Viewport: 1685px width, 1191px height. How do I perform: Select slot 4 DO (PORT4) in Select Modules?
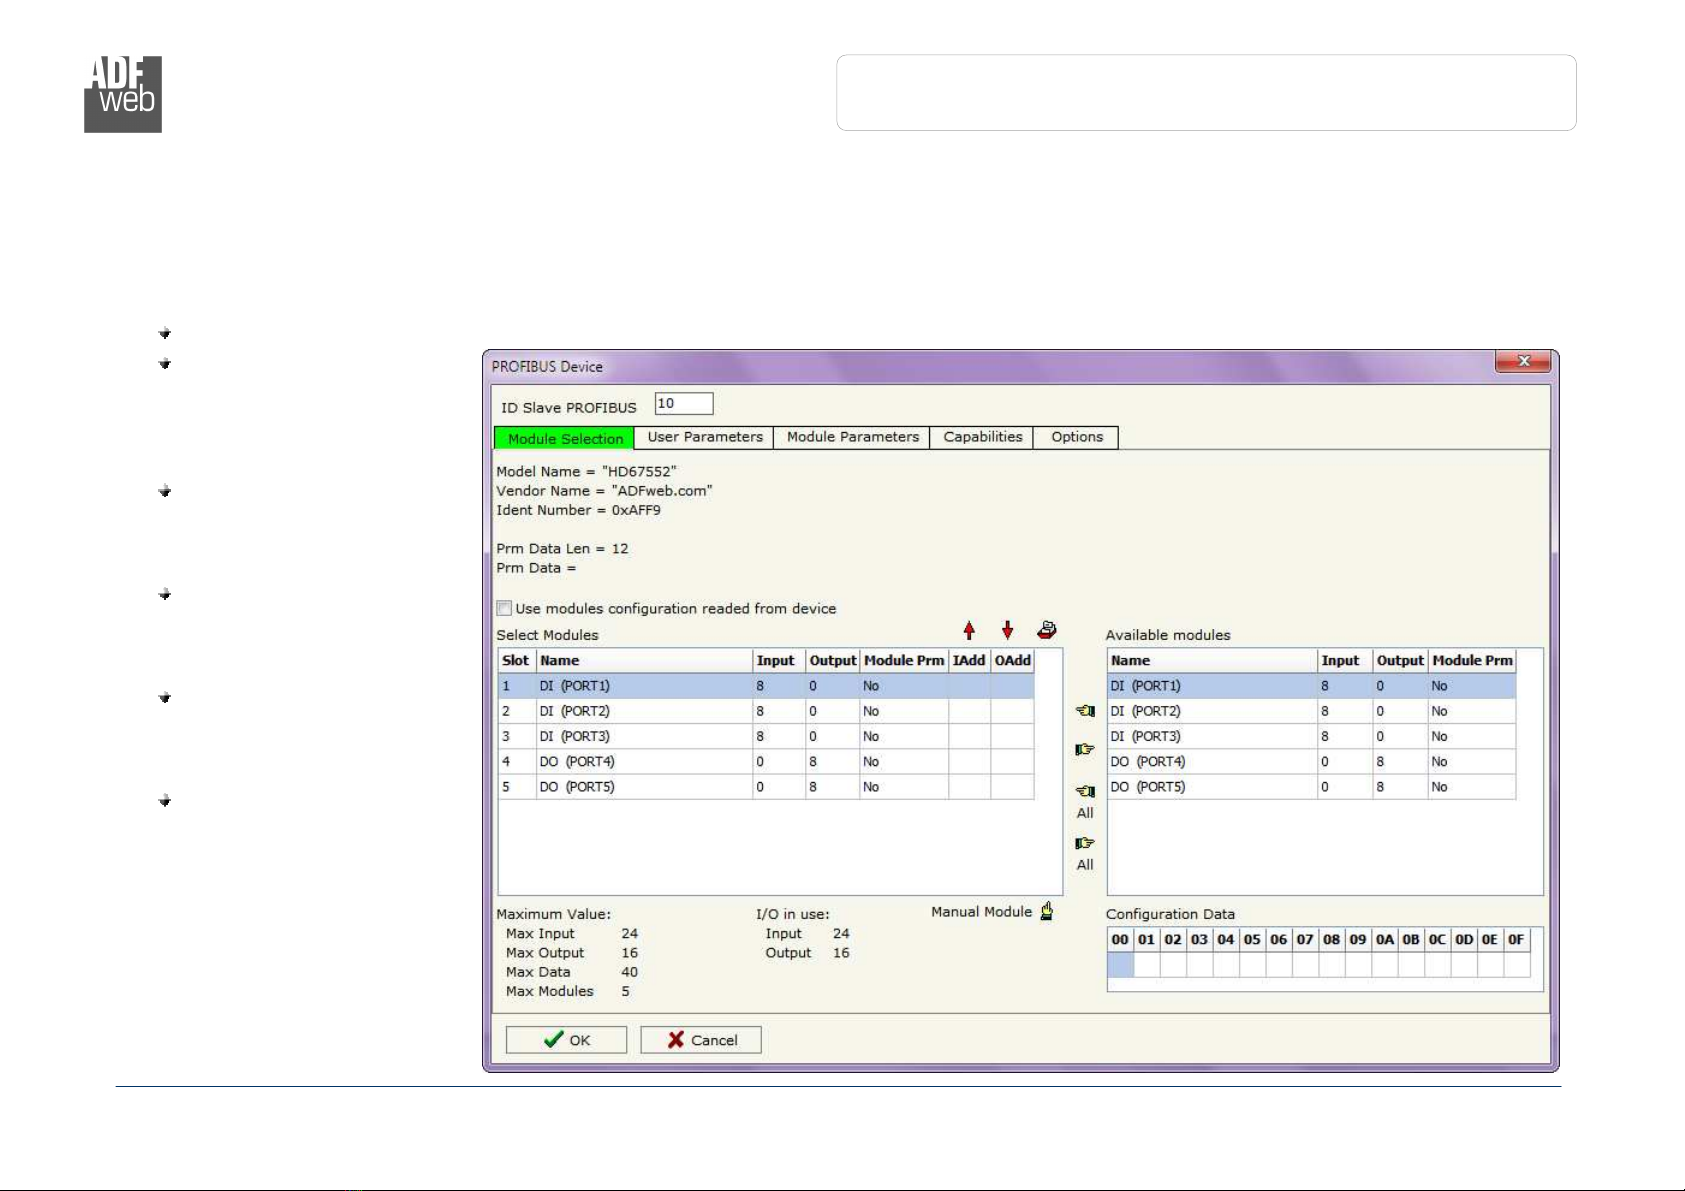click(766, 761)
